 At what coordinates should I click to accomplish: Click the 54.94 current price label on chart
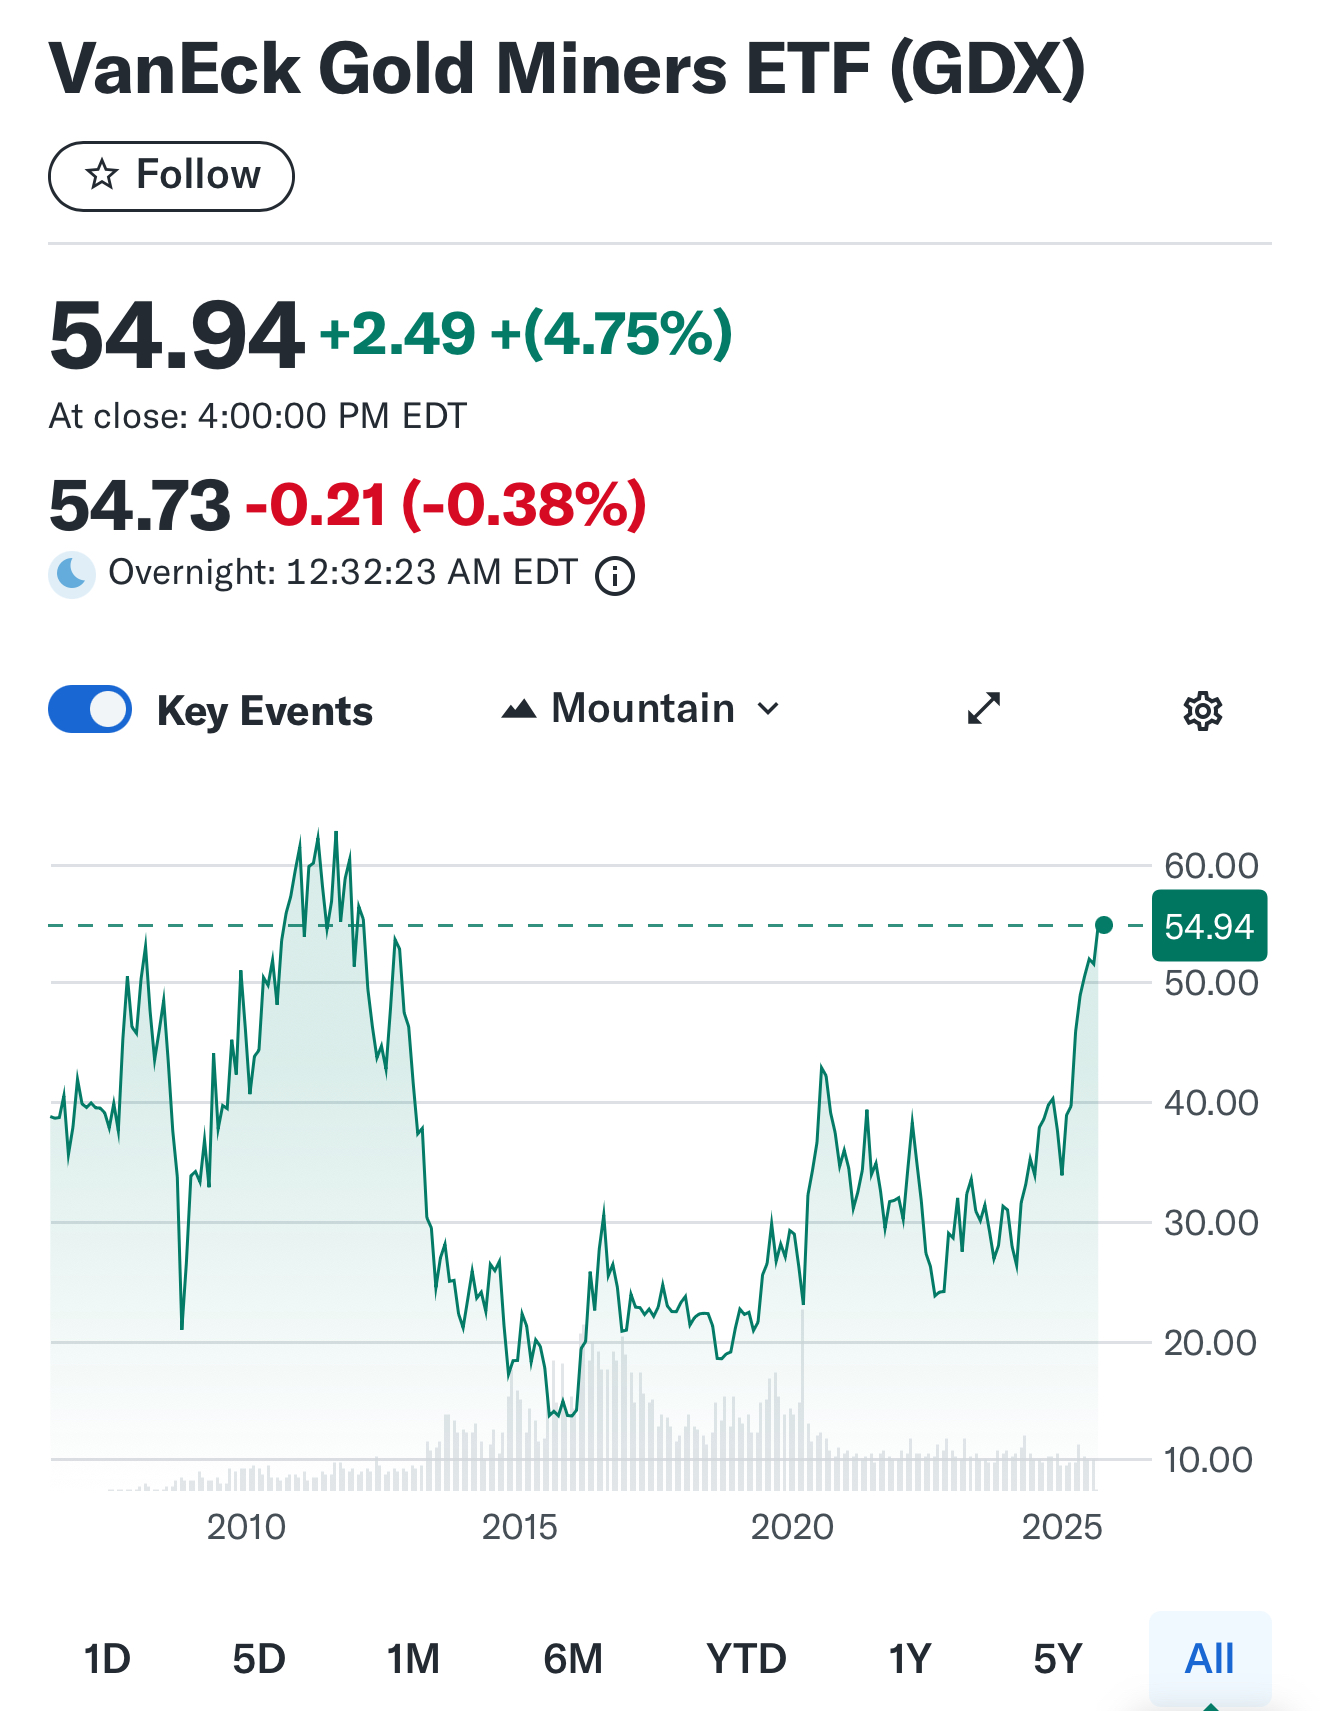[1209, 926]
